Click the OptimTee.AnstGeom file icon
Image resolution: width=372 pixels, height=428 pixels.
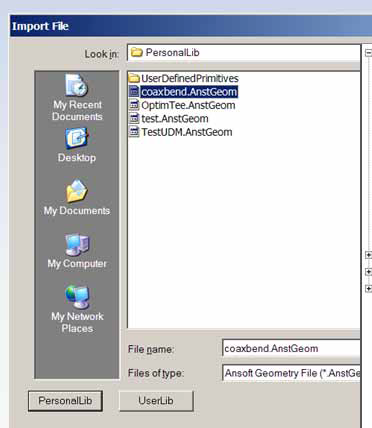coord(134,105)
